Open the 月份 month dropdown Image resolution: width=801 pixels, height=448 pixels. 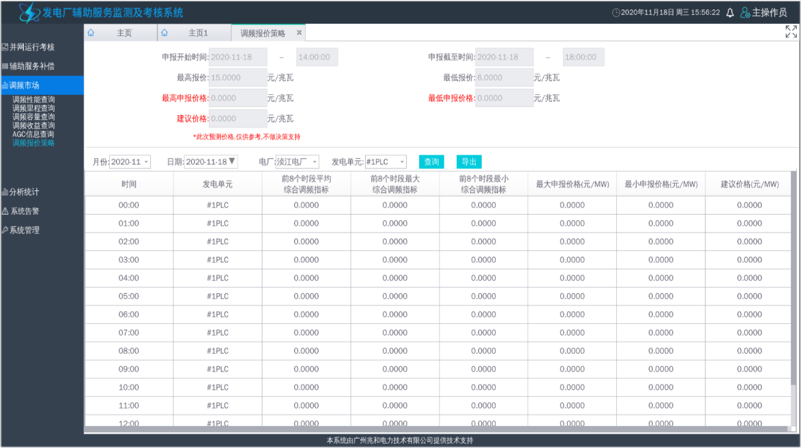click(x=130, y=162)
